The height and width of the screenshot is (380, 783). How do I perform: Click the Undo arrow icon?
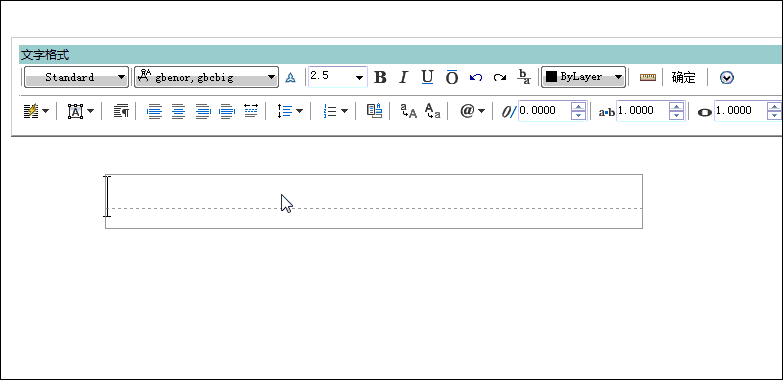[x=476, y=77]
